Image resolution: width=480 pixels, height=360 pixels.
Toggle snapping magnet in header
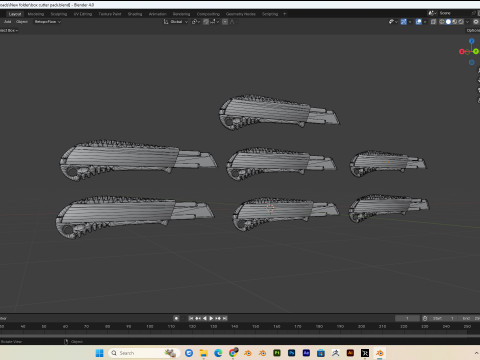(206, 22)
